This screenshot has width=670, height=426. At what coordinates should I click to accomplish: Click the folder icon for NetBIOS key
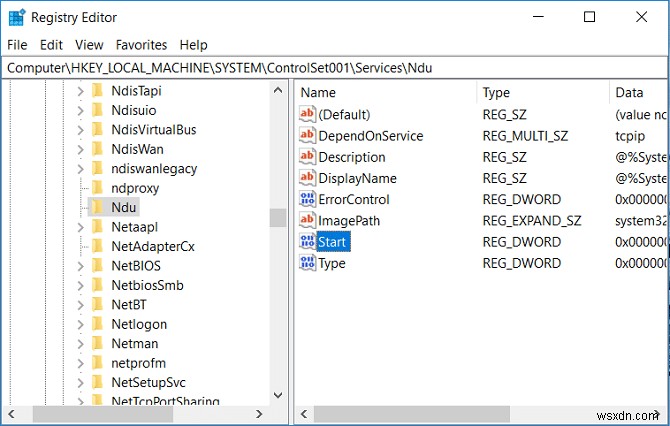click(98, 266)
